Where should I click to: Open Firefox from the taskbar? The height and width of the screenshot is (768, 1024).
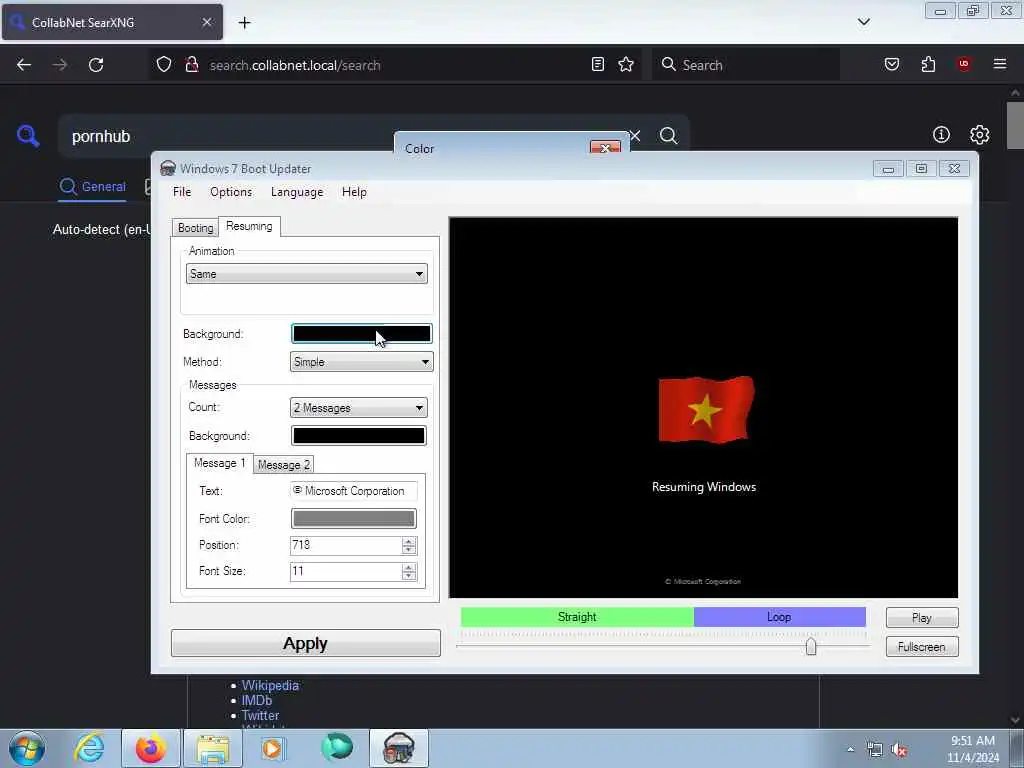pyautogui.click(x=151, y=748)
